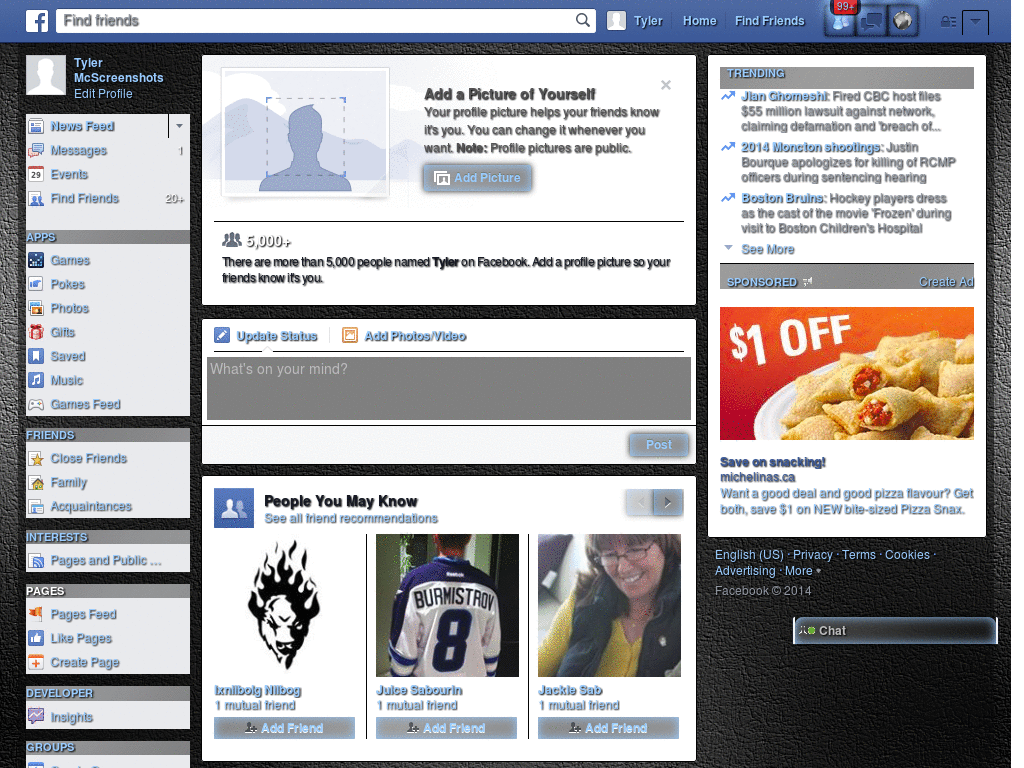Open the notifications globe icon
Image resolution: width=1024 pixels, height=768 pixels.
pyautogui.click(x=903, y=22)
